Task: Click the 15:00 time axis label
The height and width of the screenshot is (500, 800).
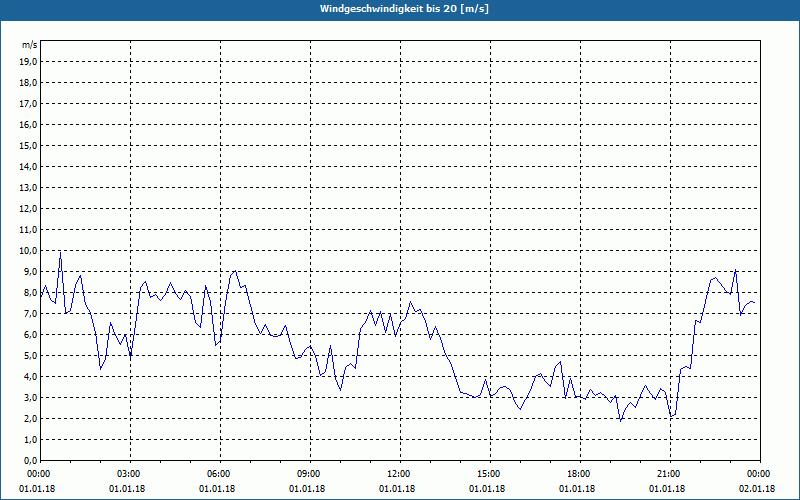Action: pos(490,474)
